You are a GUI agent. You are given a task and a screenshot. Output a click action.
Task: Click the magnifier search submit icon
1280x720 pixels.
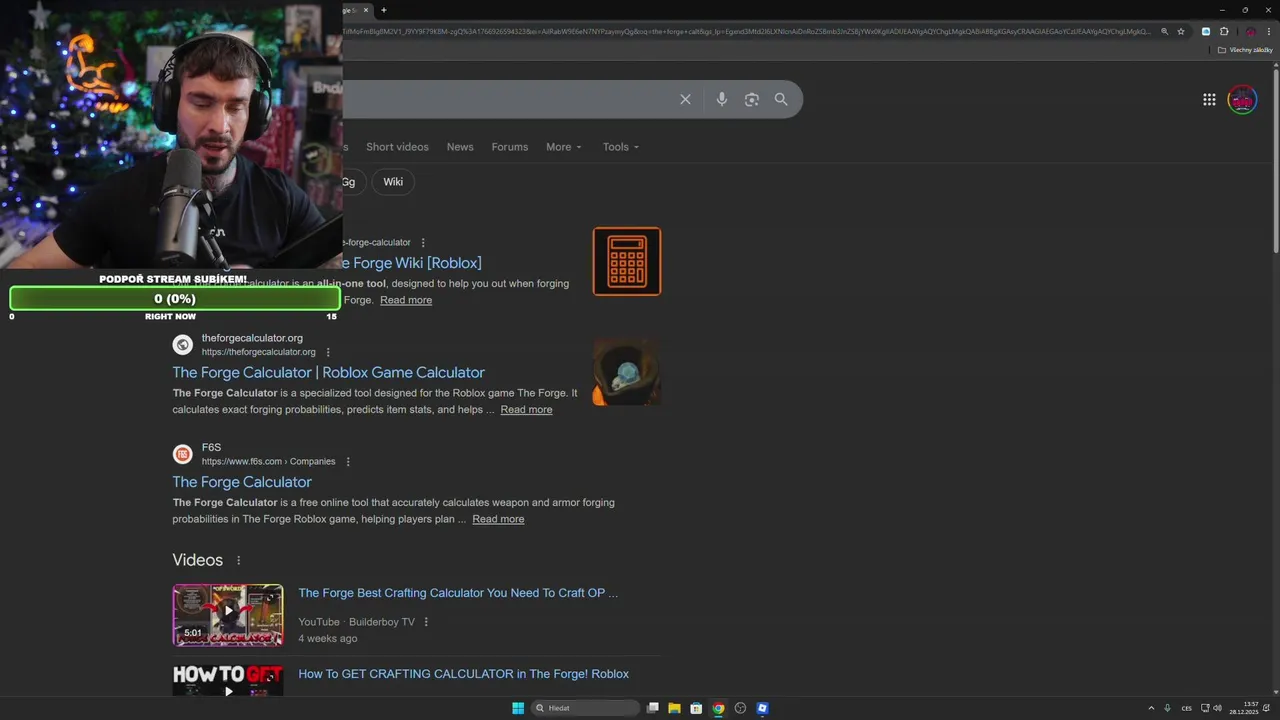(x=781, y=99)
